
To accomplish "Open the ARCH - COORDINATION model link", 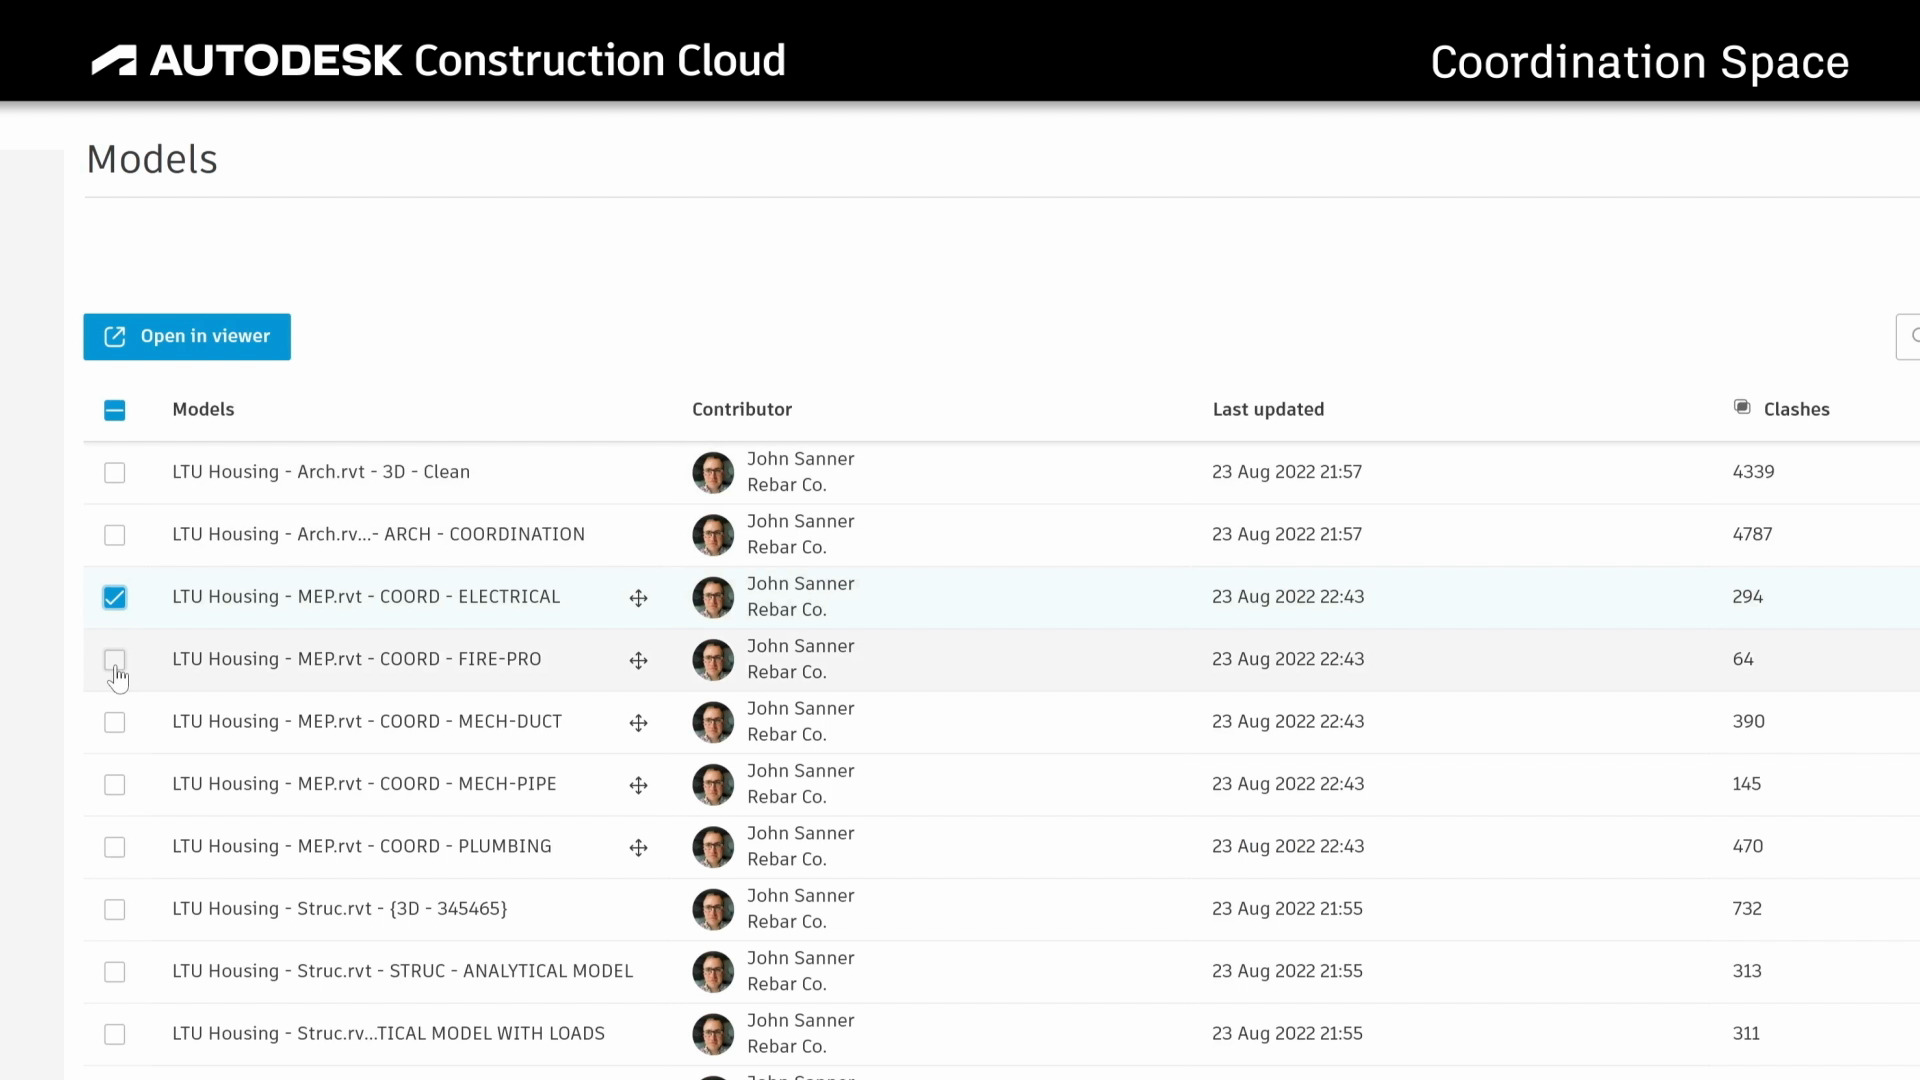I will 378,534.
